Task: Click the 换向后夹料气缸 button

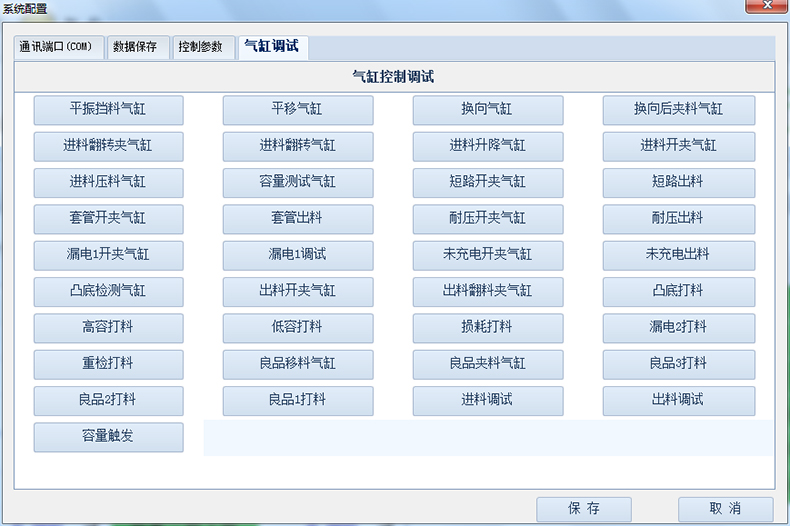Action: click(x=678, y=109)
